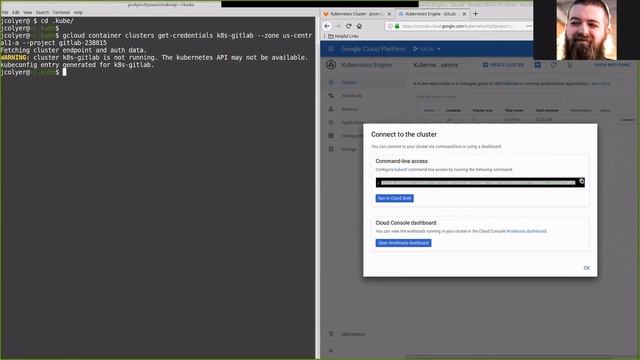The height and width of the screenshot is (360, 640).
Task: Copy the gcloud command with the copy icon
Action: [581, 182]
